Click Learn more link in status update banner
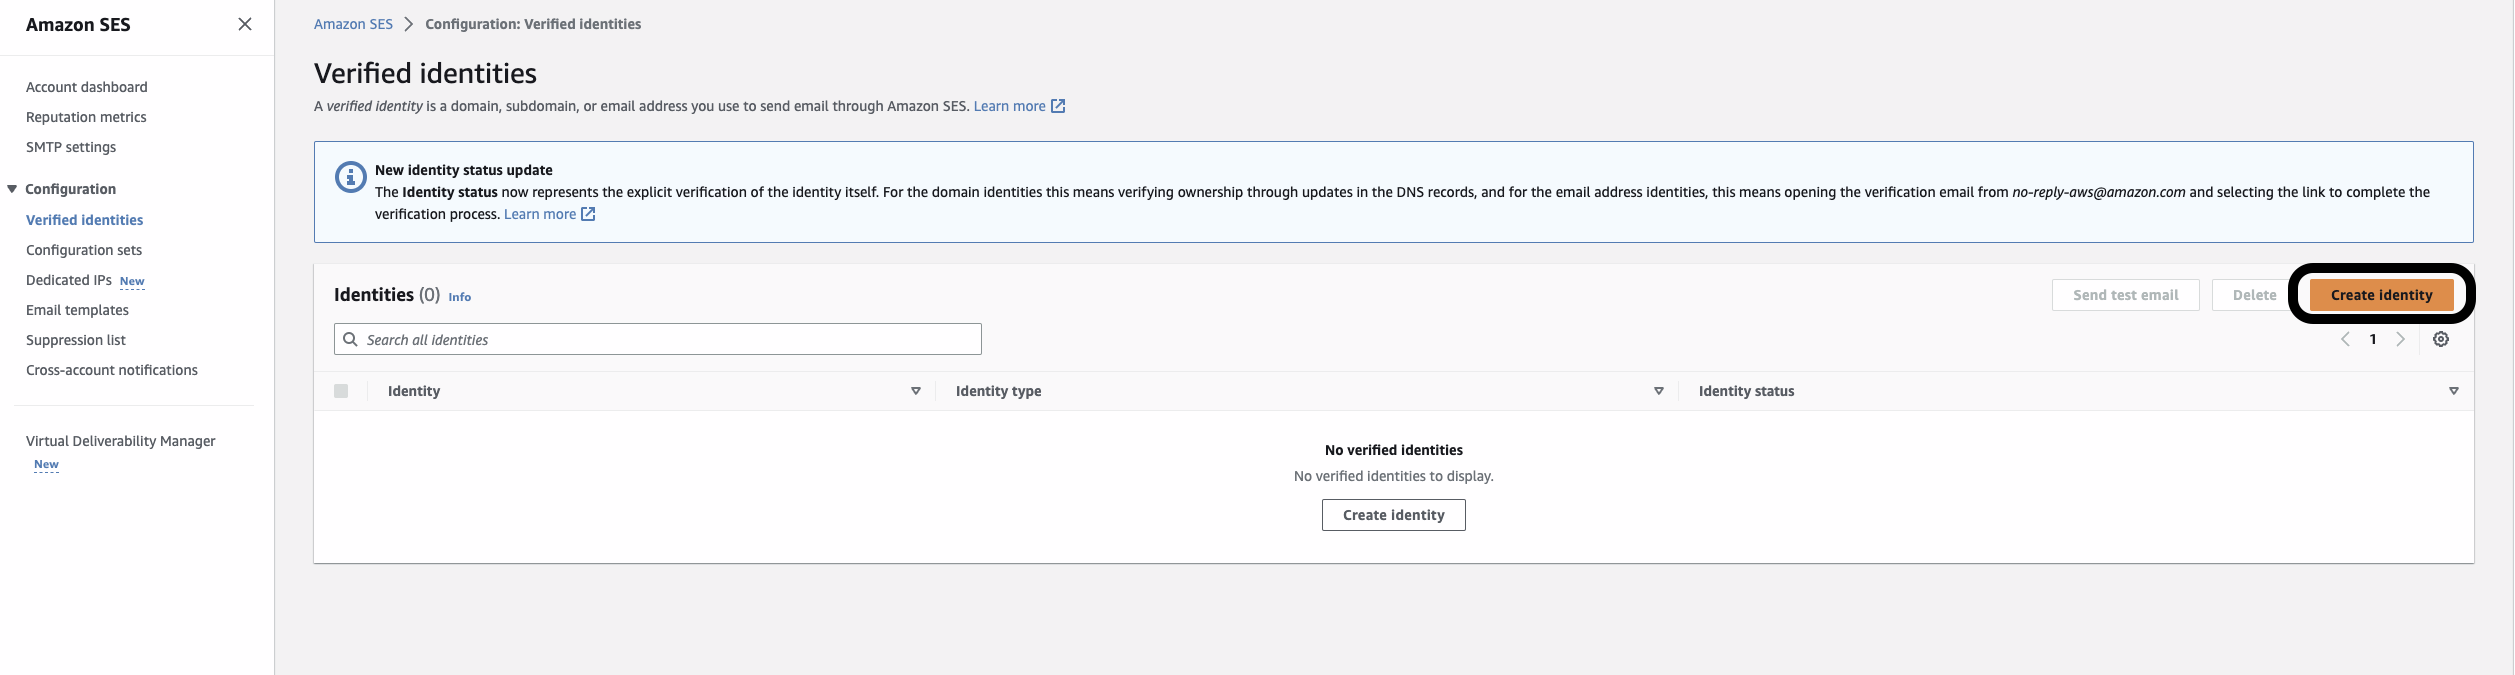Viewport: 2515px width, 675px height. tap(540, 214)
